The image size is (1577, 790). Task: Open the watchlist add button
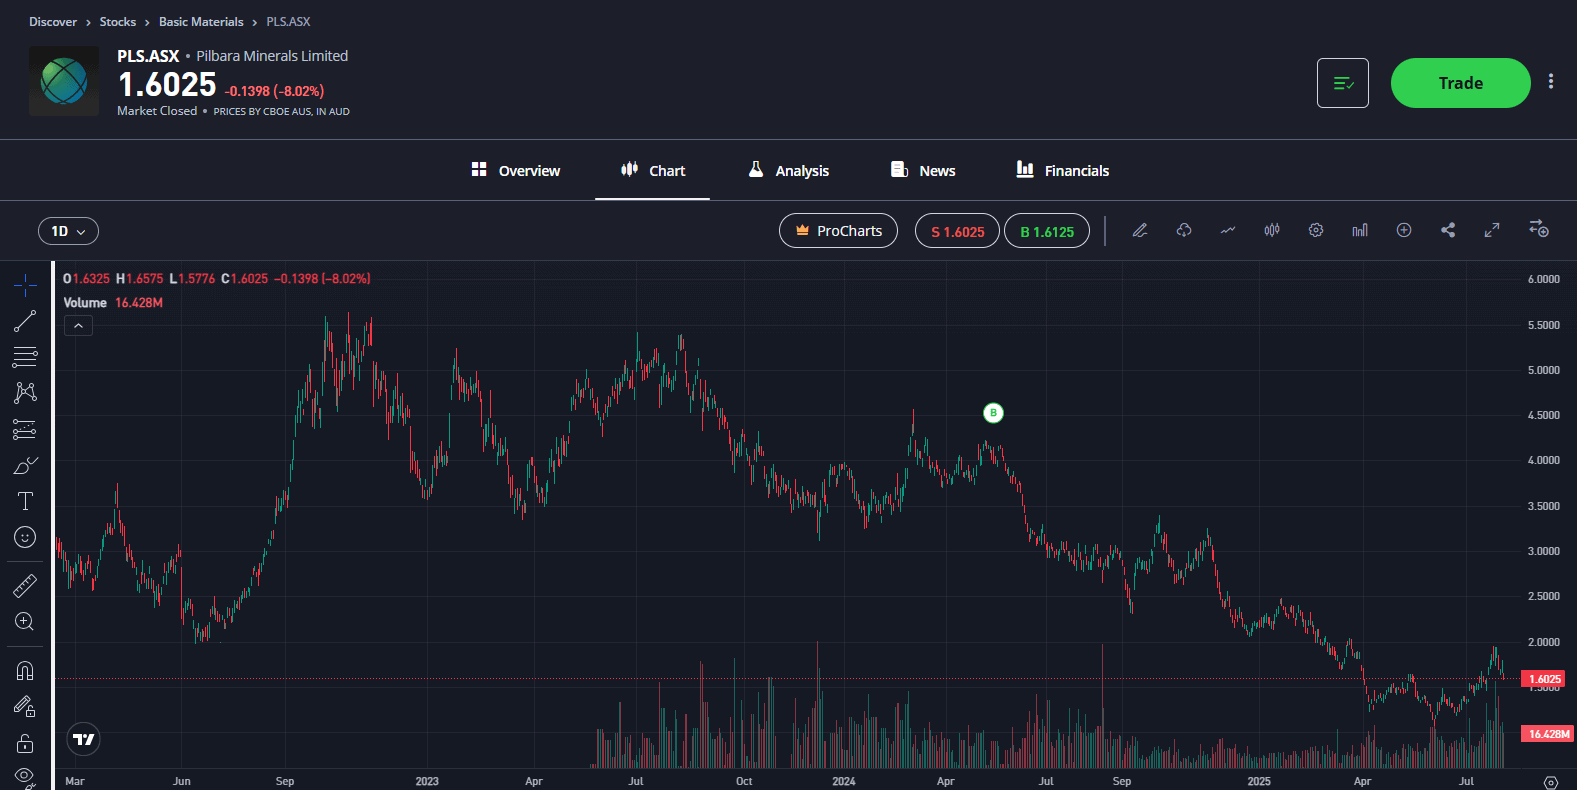pos(1343,83)
